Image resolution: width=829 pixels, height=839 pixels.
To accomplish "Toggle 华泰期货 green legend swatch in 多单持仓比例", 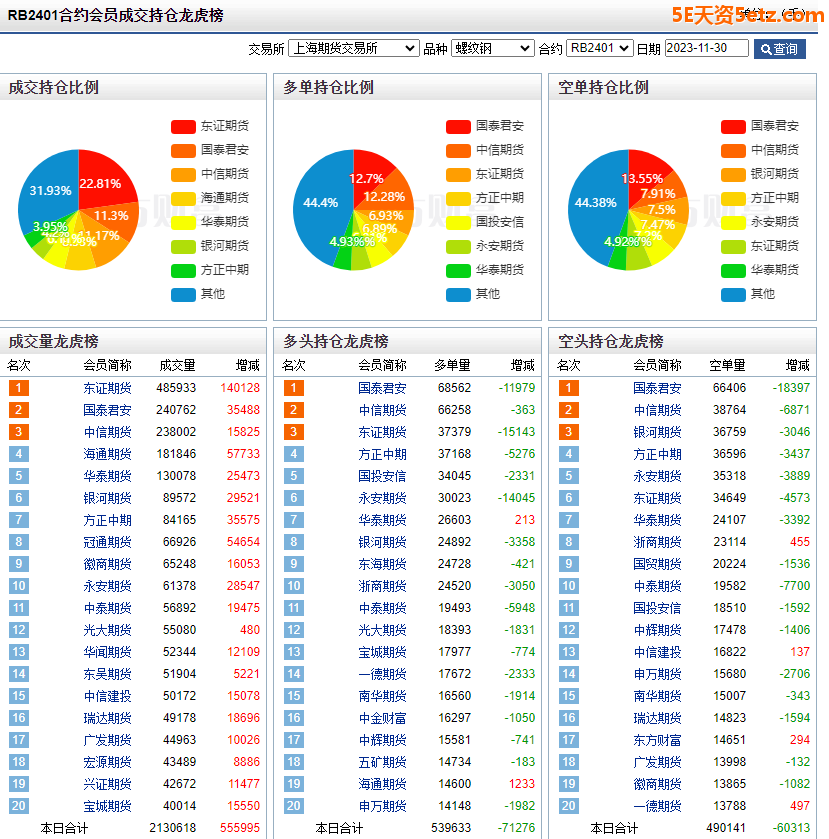I will coord(458,271).
